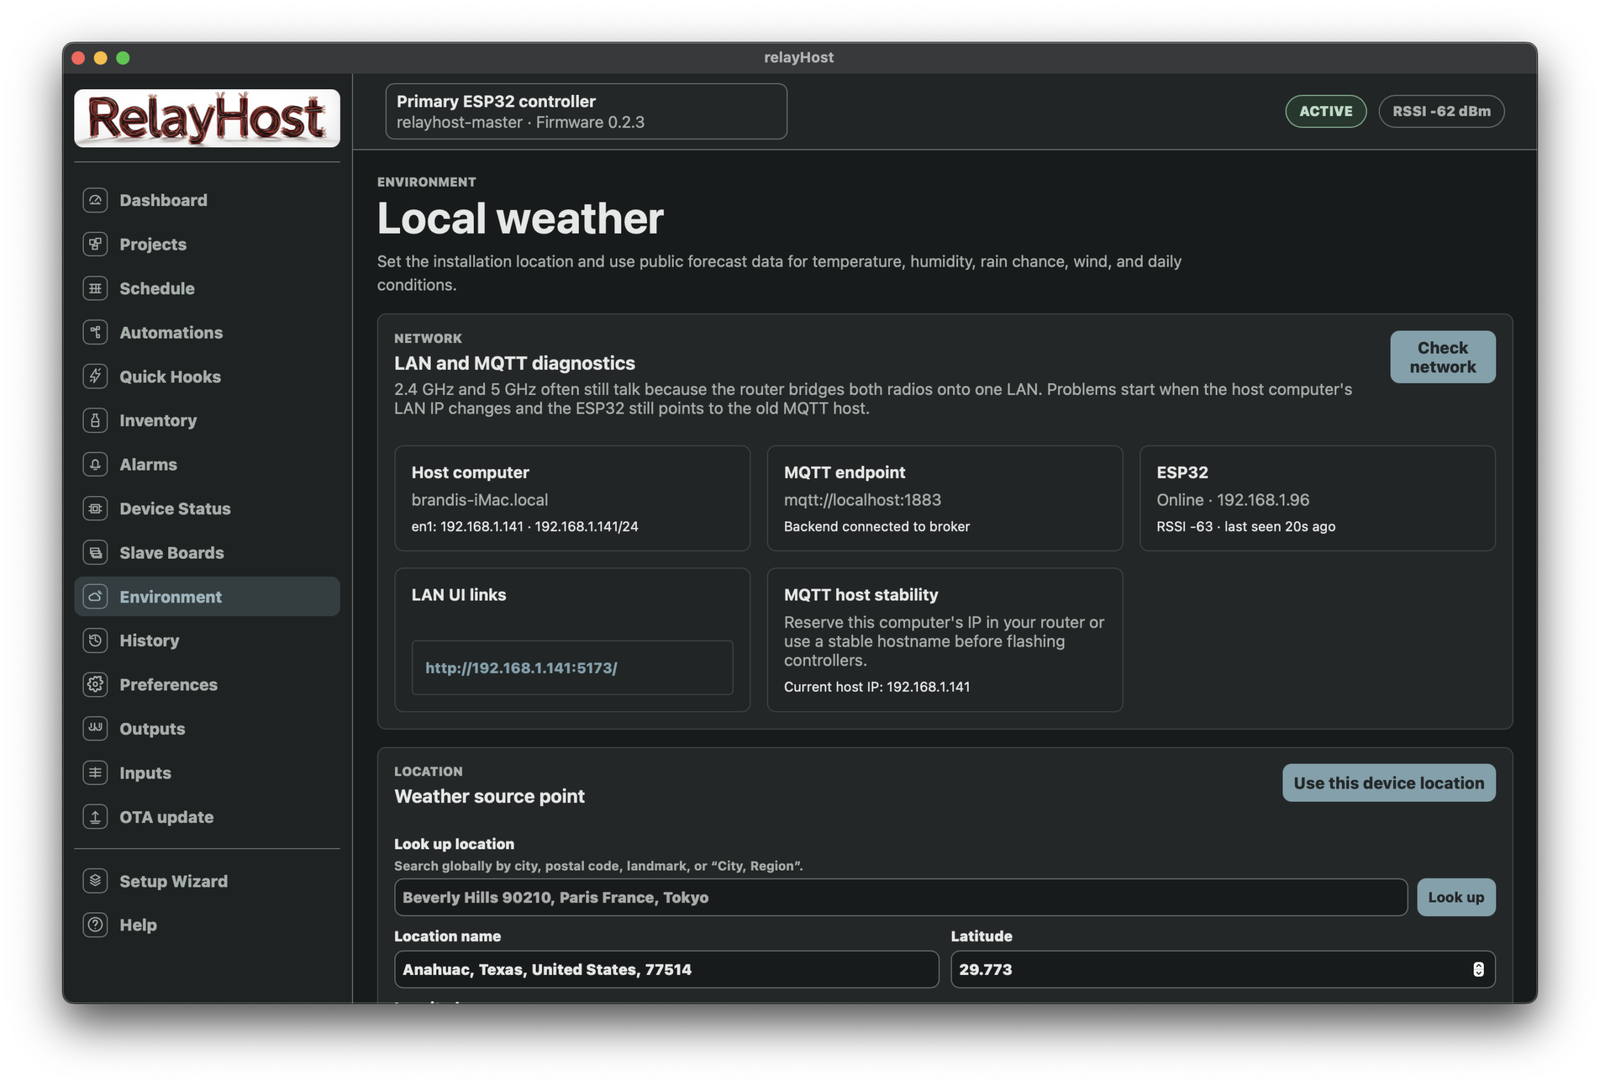
Task: Click the ACTIVE status badge
Action: tap(1326, 111)
